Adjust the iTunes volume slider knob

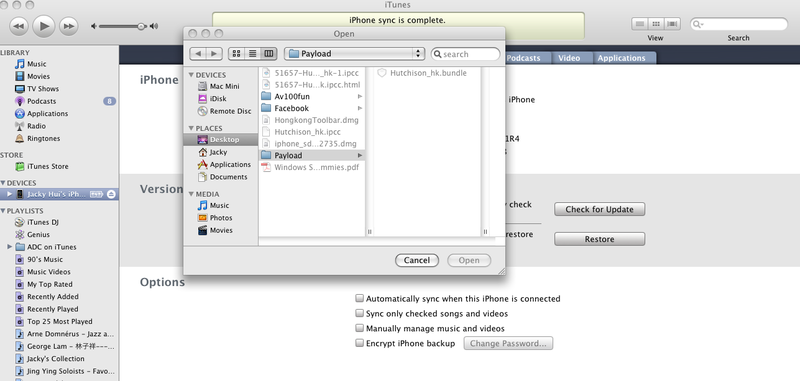click(141, 26)
